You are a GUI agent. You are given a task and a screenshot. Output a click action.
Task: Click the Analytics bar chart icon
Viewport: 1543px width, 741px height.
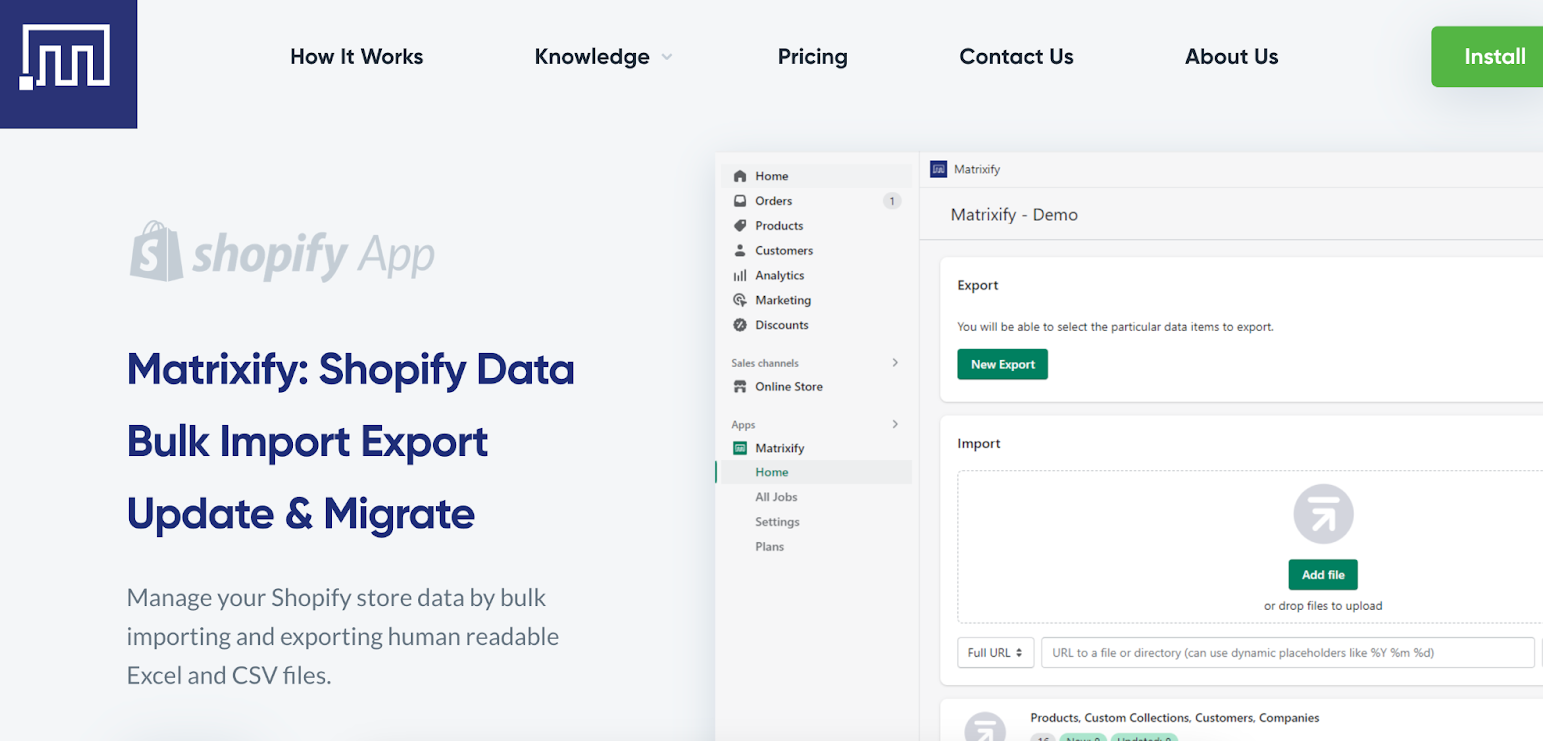point(740,275)
